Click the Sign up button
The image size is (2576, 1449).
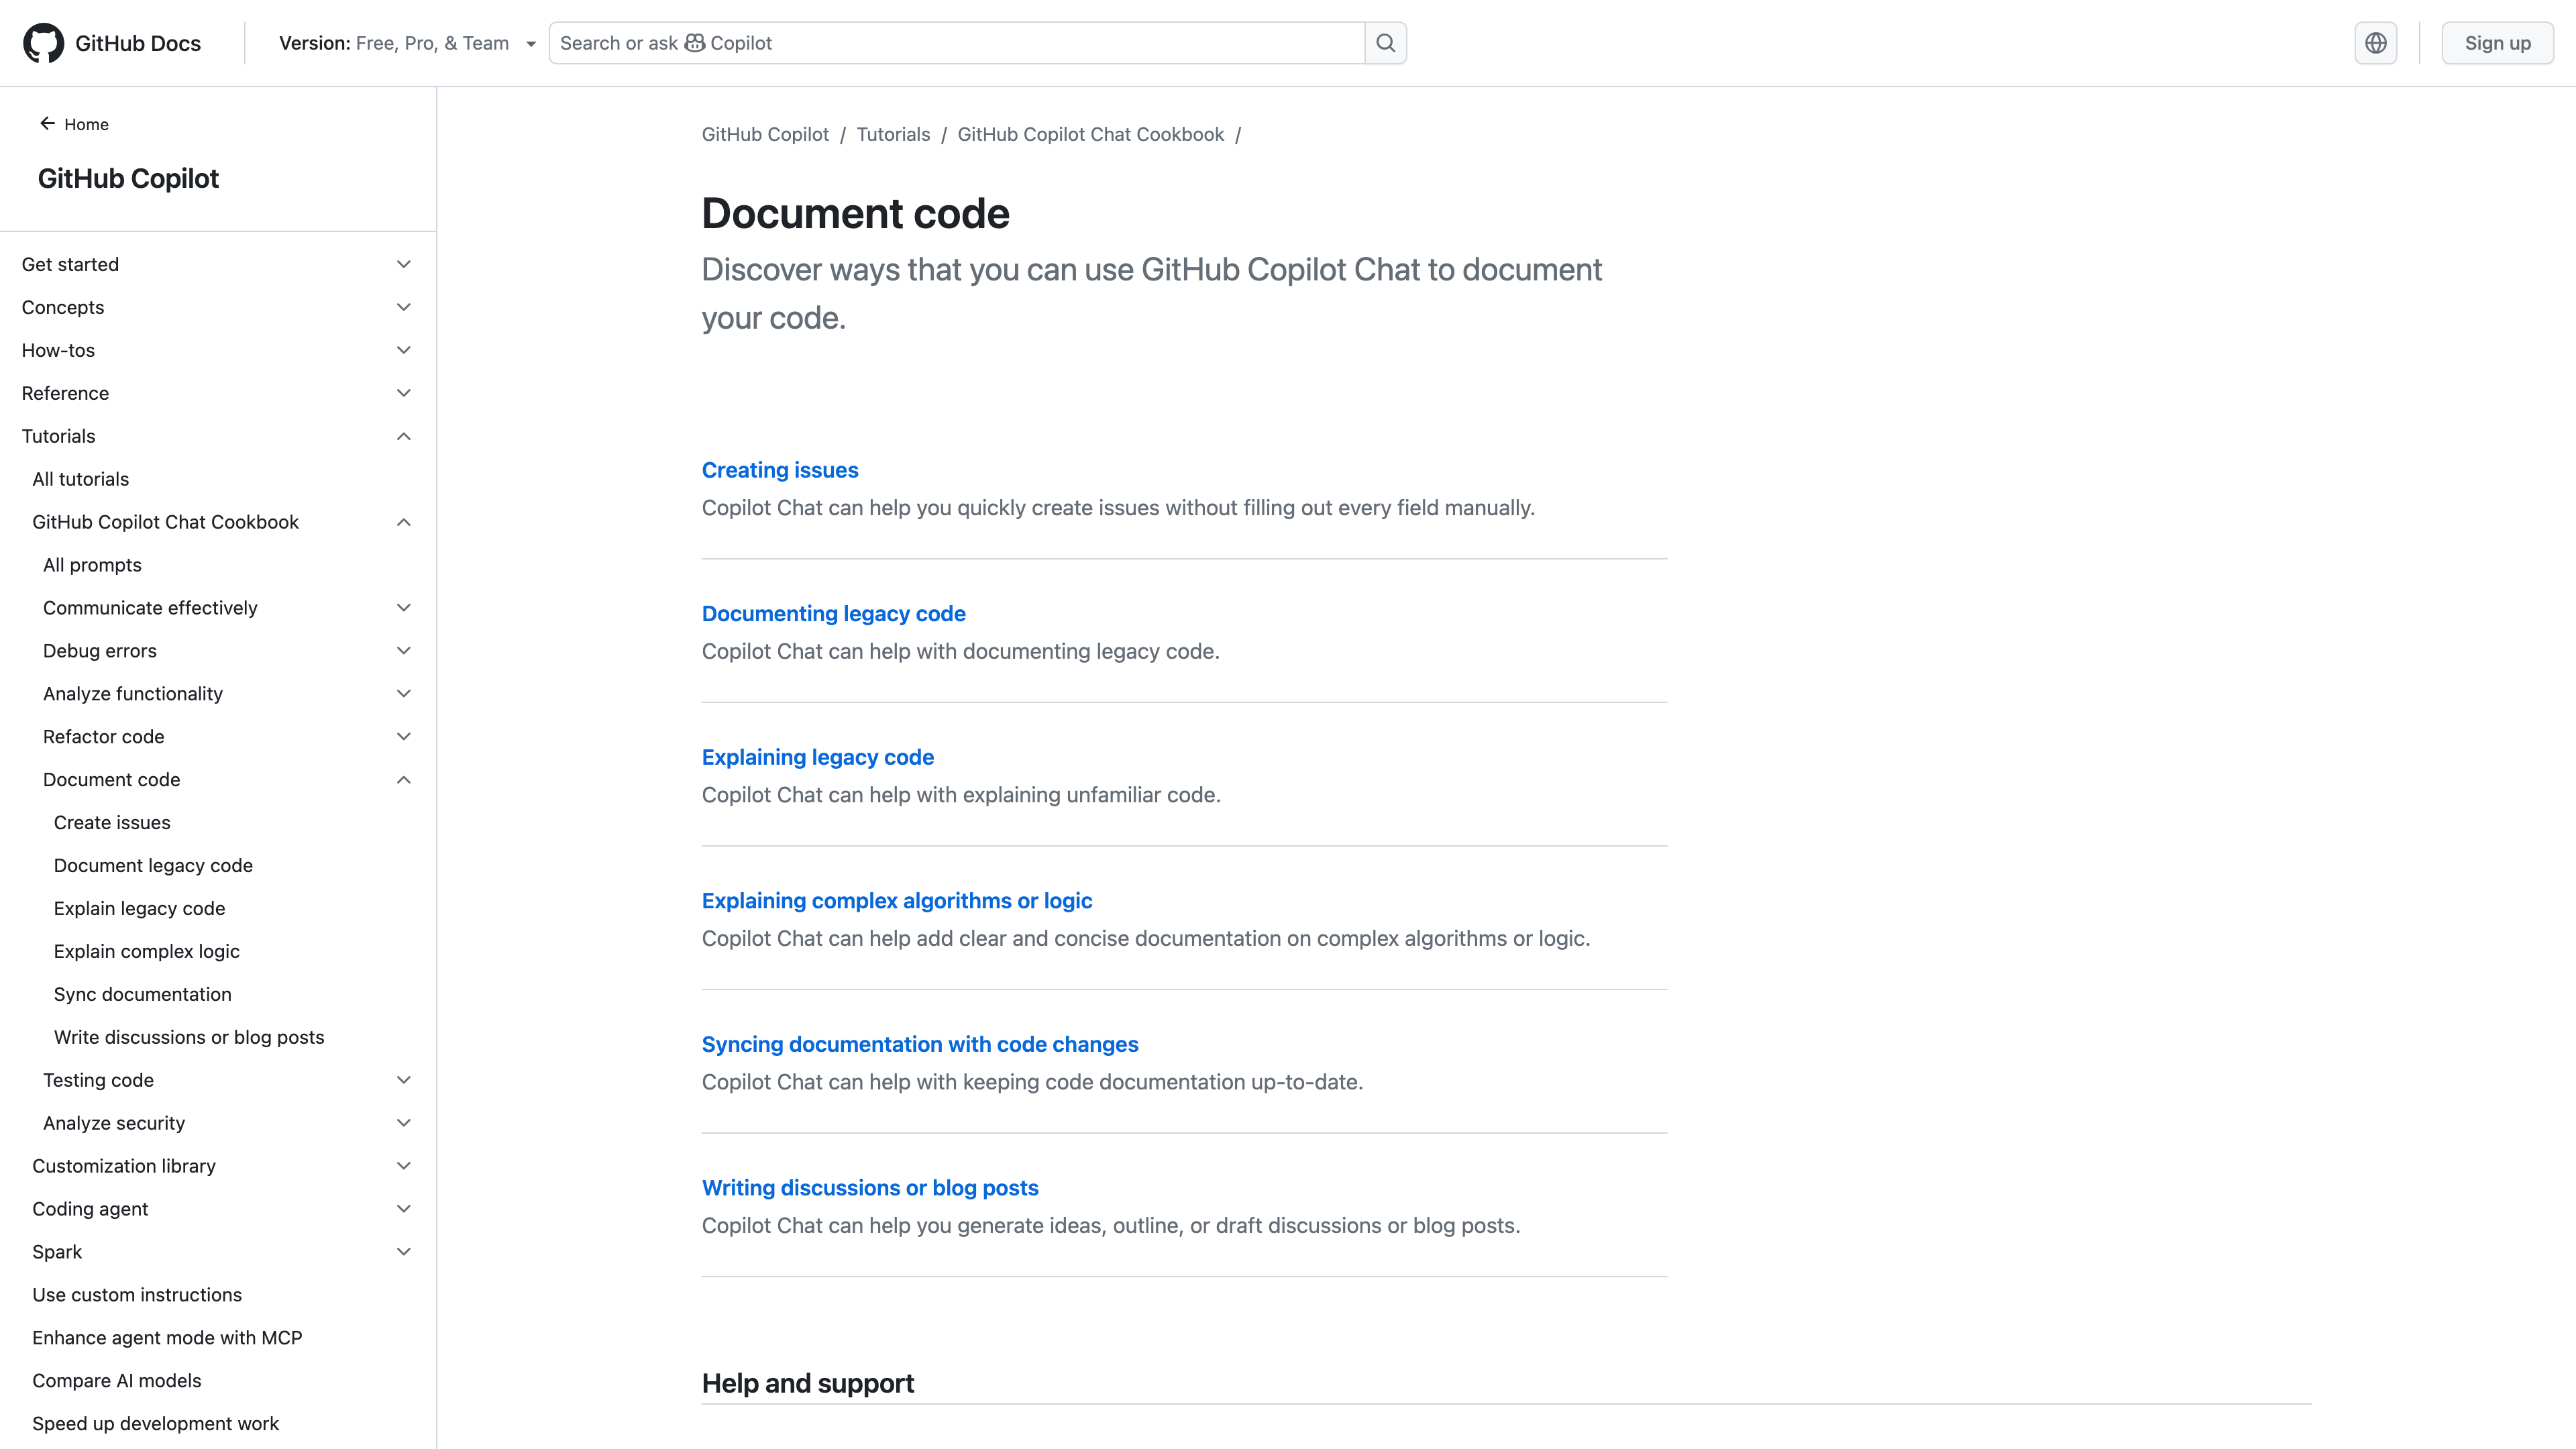(x=2497, y=42)
